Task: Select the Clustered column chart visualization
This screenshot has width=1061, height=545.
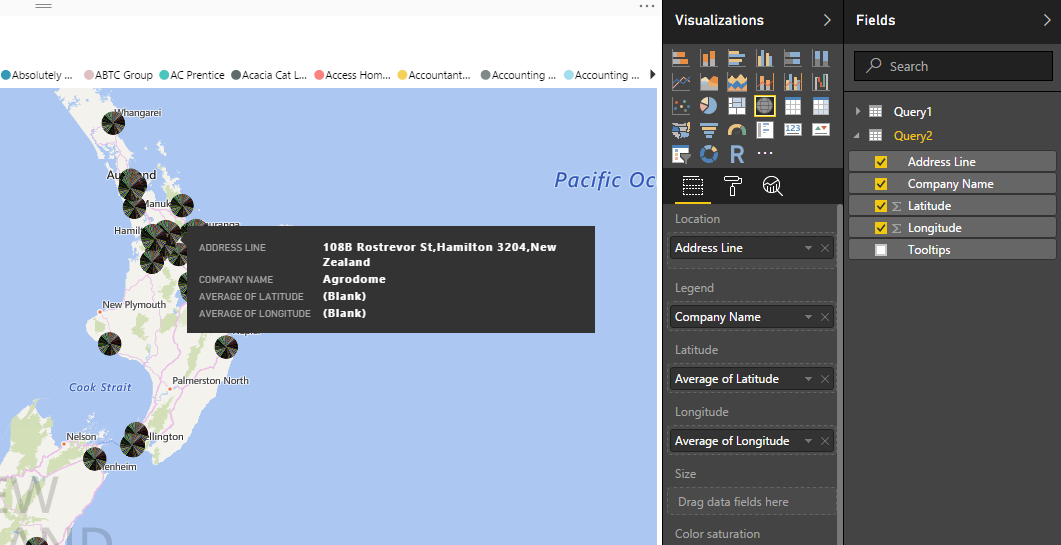Action: (x=765, y=58)
